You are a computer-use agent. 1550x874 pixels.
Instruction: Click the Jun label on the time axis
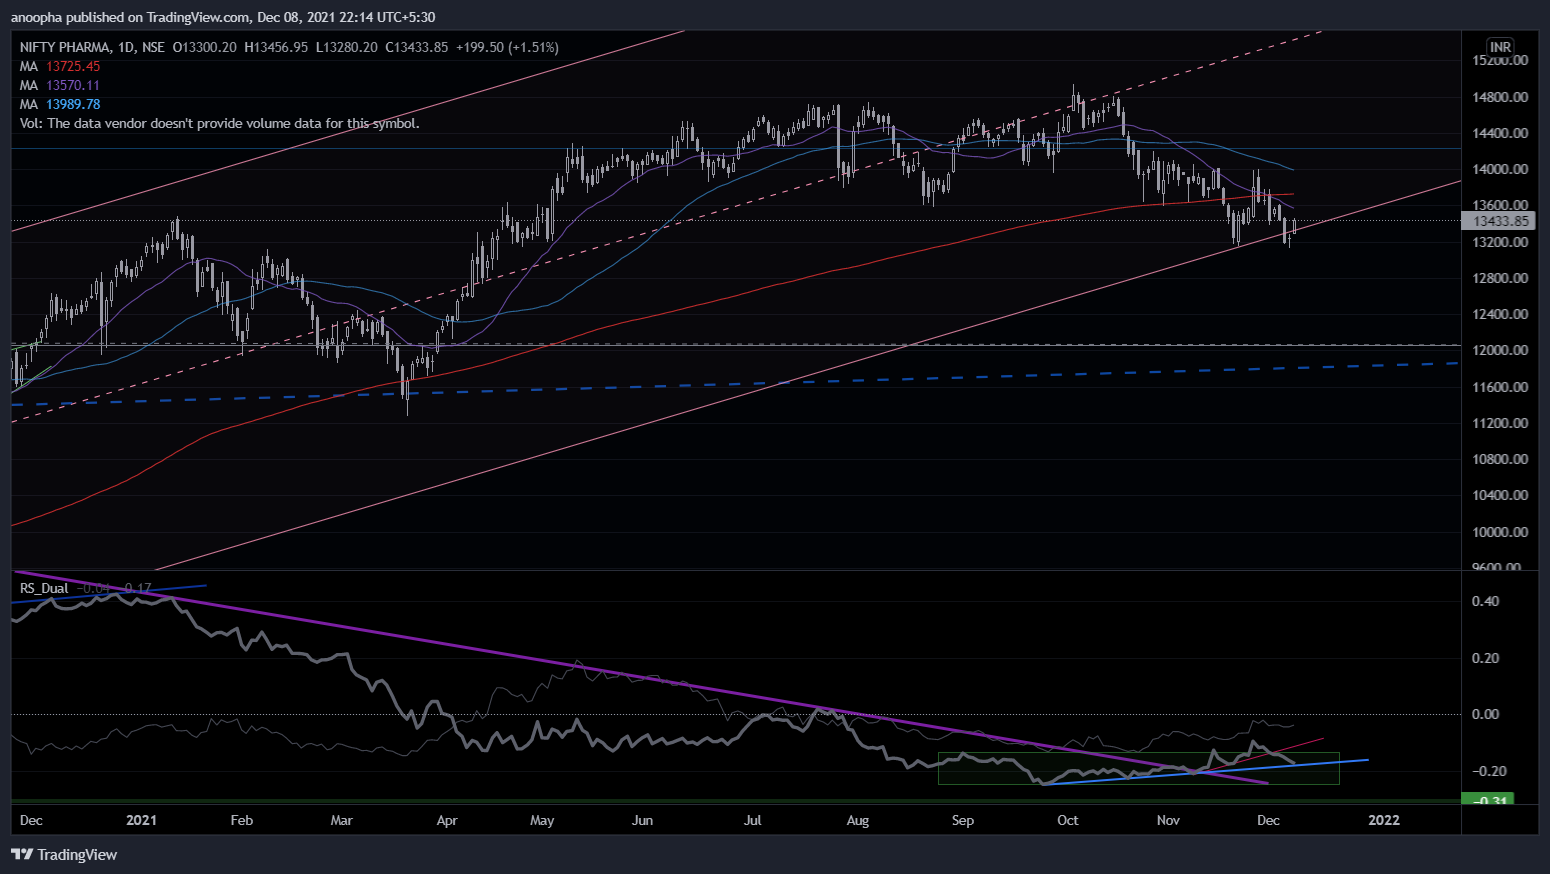(x=642, y=820)
